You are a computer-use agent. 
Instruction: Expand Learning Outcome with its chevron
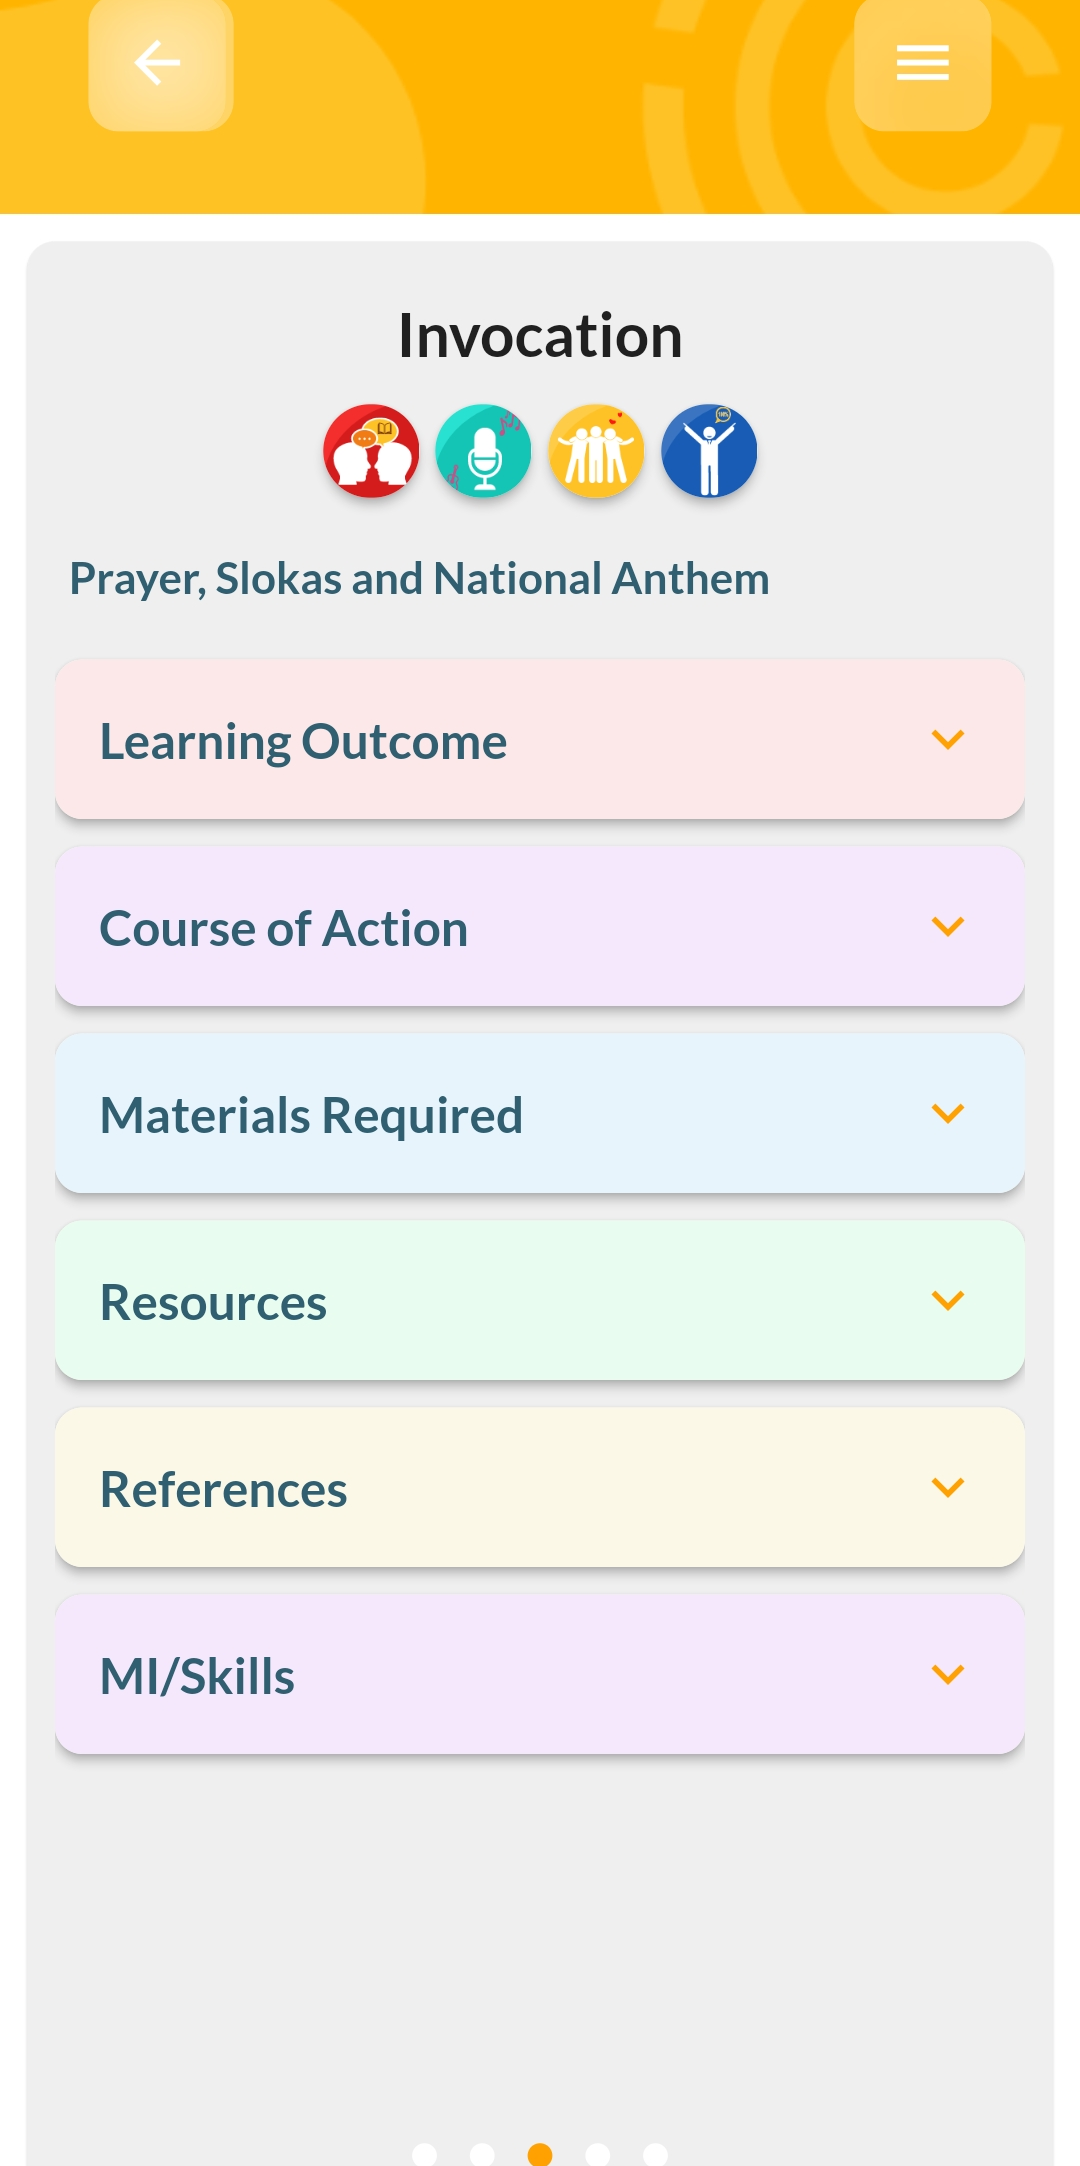coord(947,740)
